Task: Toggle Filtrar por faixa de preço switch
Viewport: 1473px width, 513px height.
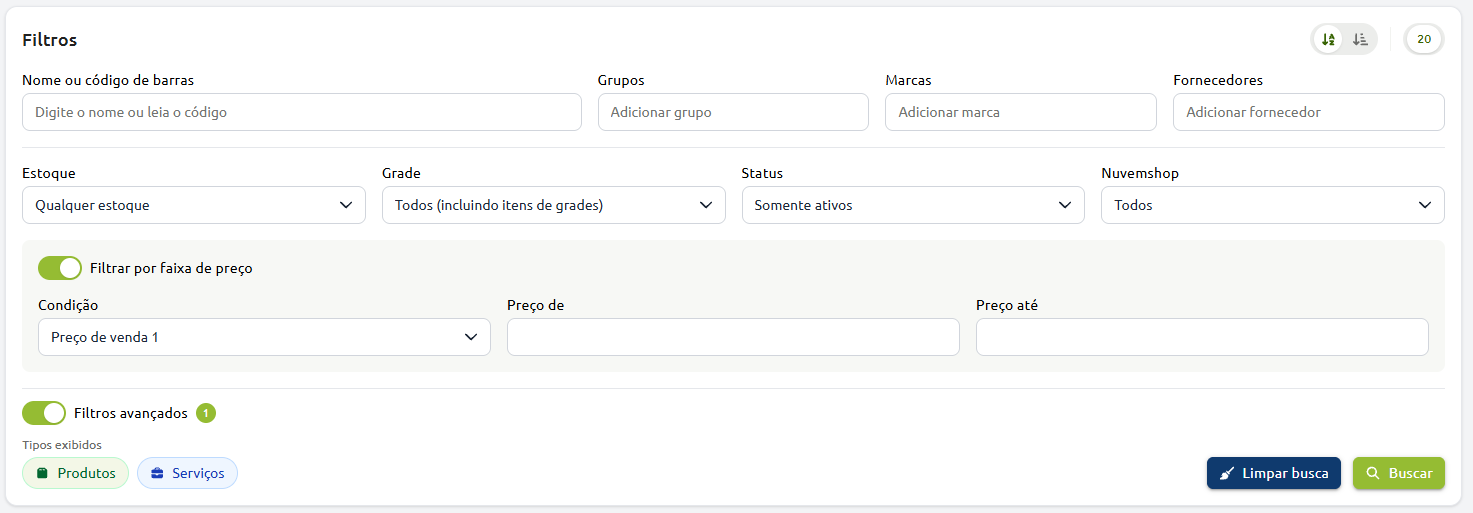Action: tap(60, 268)
